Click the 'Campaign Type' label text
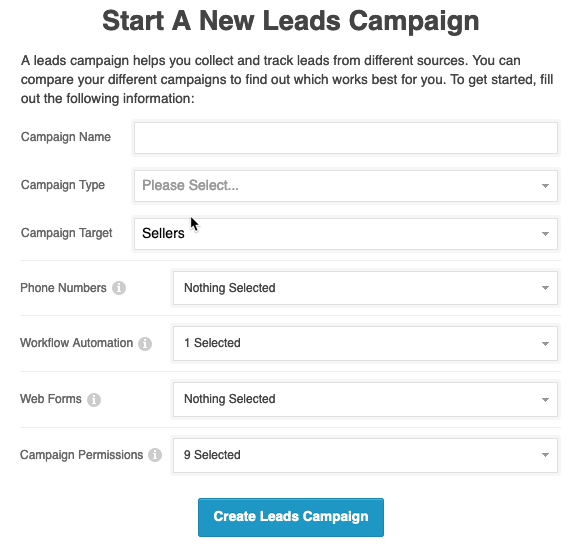Screen dimensions: 580x546 pyautogui.click(x=63, y=185)
